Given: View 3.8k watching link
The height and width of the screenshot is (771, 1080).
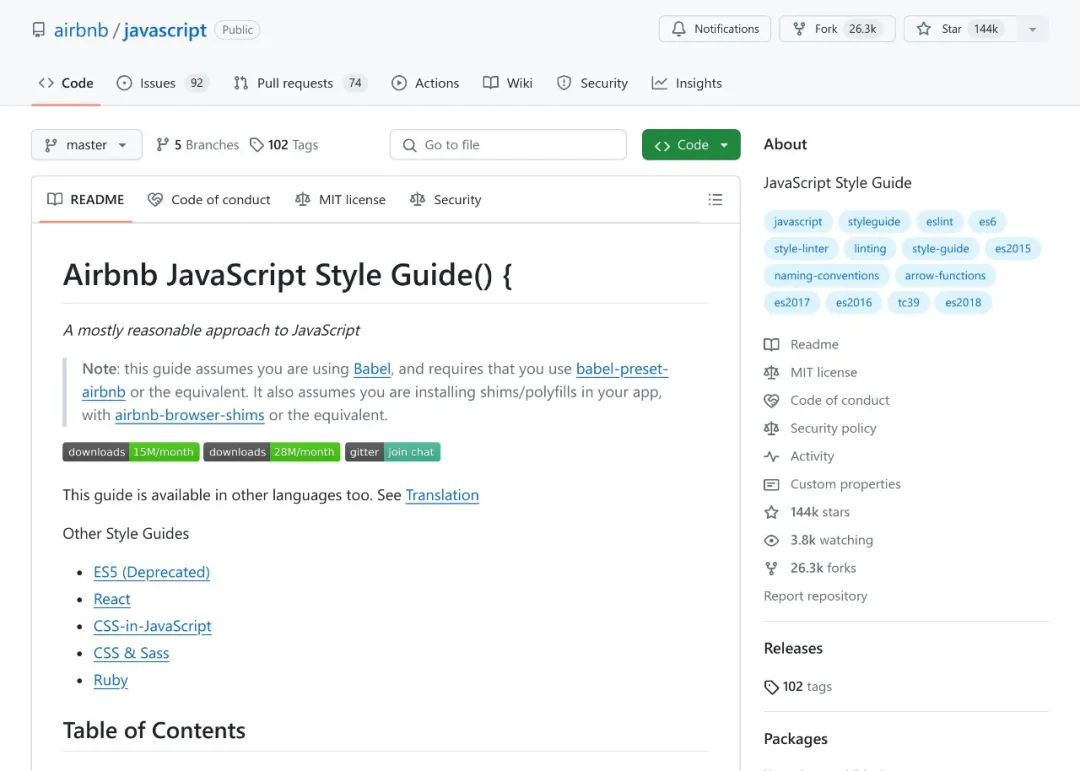Looking at the screenshot, I should click(818, 540).
